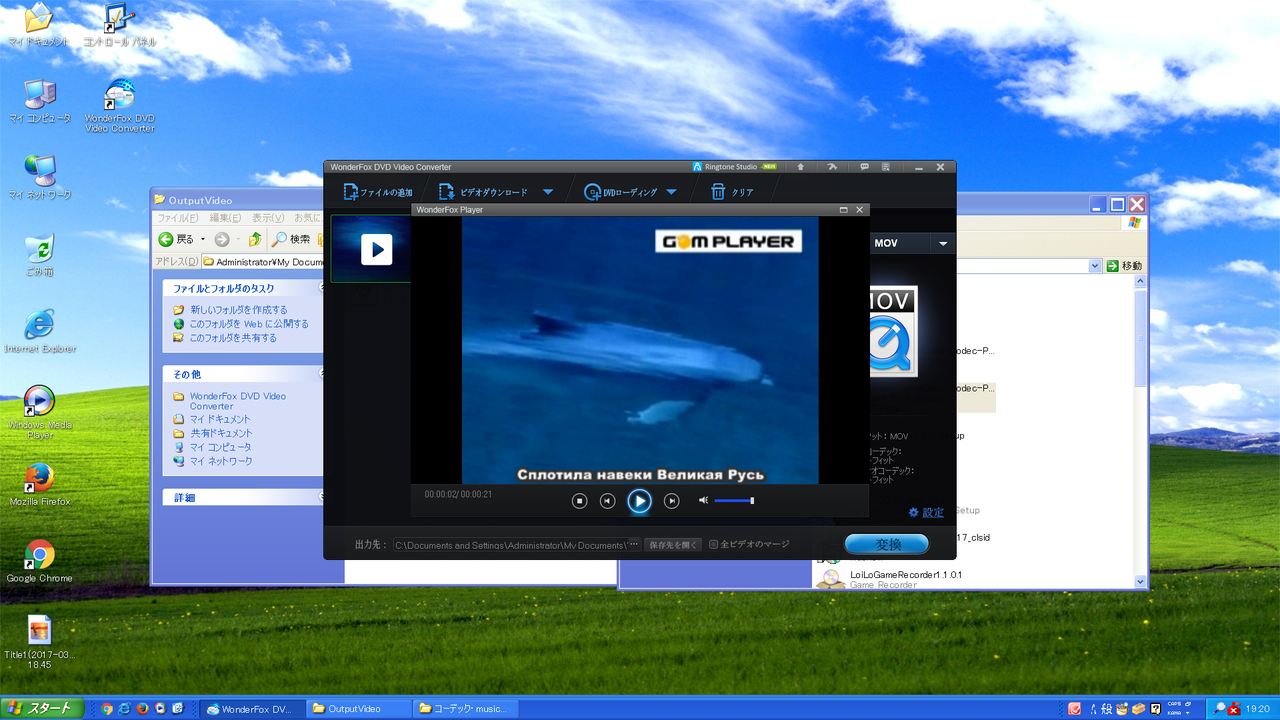Screen dimensions: 1280x720
Task: Open the ビデオダウンロード video download tool
Action: (x=484, y=192)
